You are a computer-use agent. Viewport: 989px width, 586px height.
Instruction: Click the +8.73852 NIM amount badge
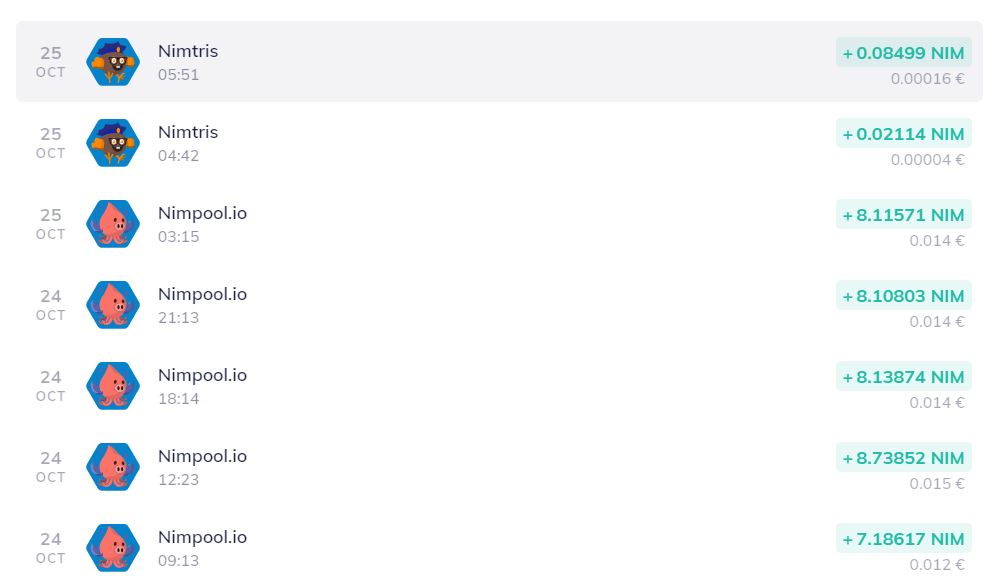click(903, 458)
